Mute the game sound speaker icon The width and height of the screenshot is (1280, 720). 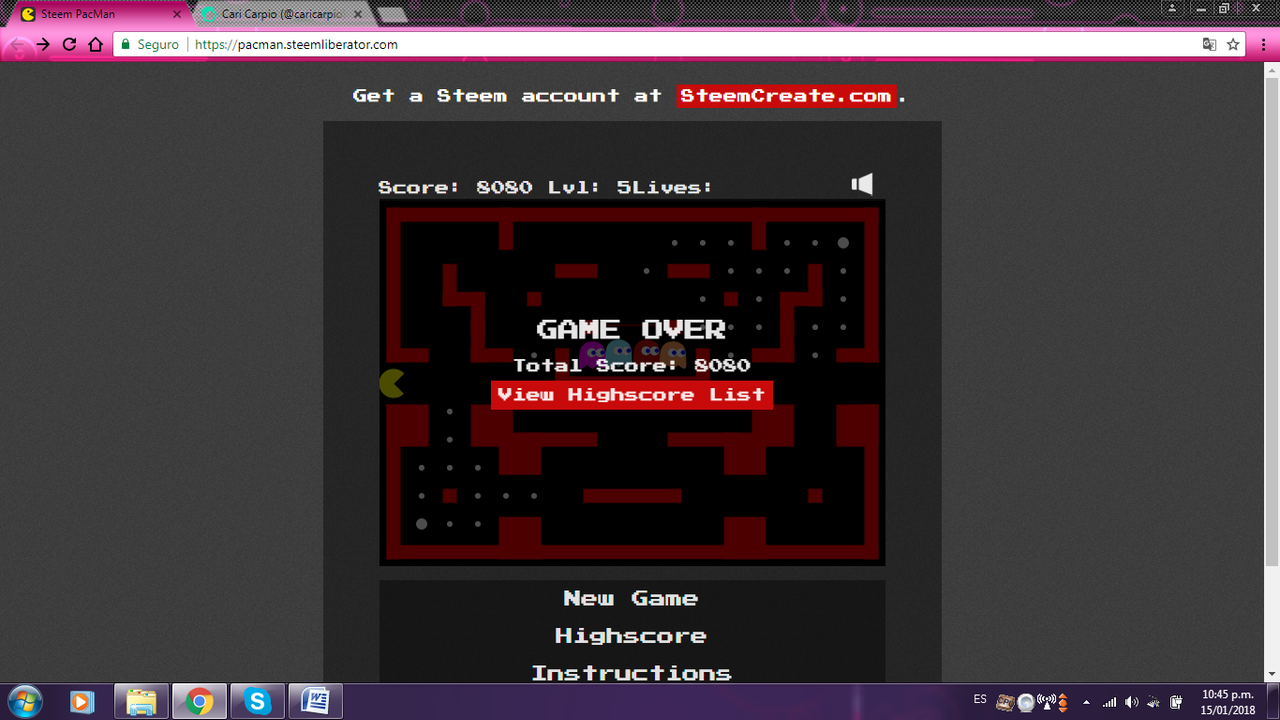(x=862, y=184)
